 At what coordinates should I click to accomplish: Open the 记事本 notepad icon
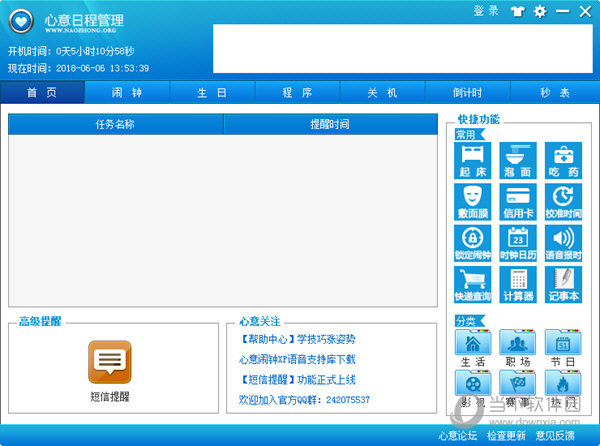point(563,285)
